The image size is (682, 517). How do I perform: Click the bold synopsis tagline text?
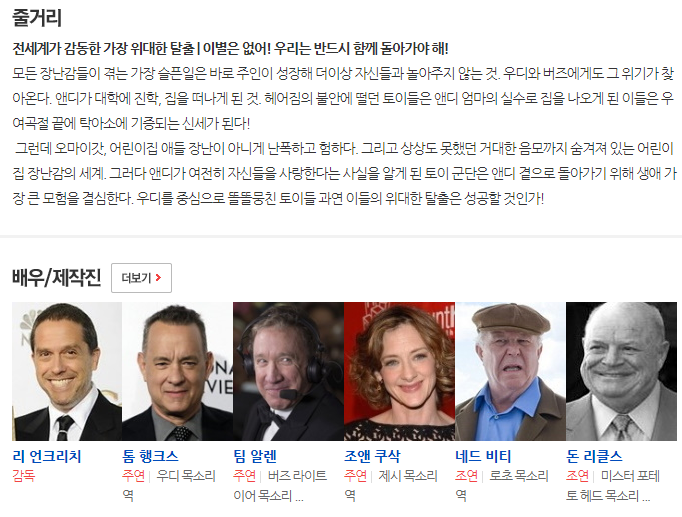click(x=230, y=48)
